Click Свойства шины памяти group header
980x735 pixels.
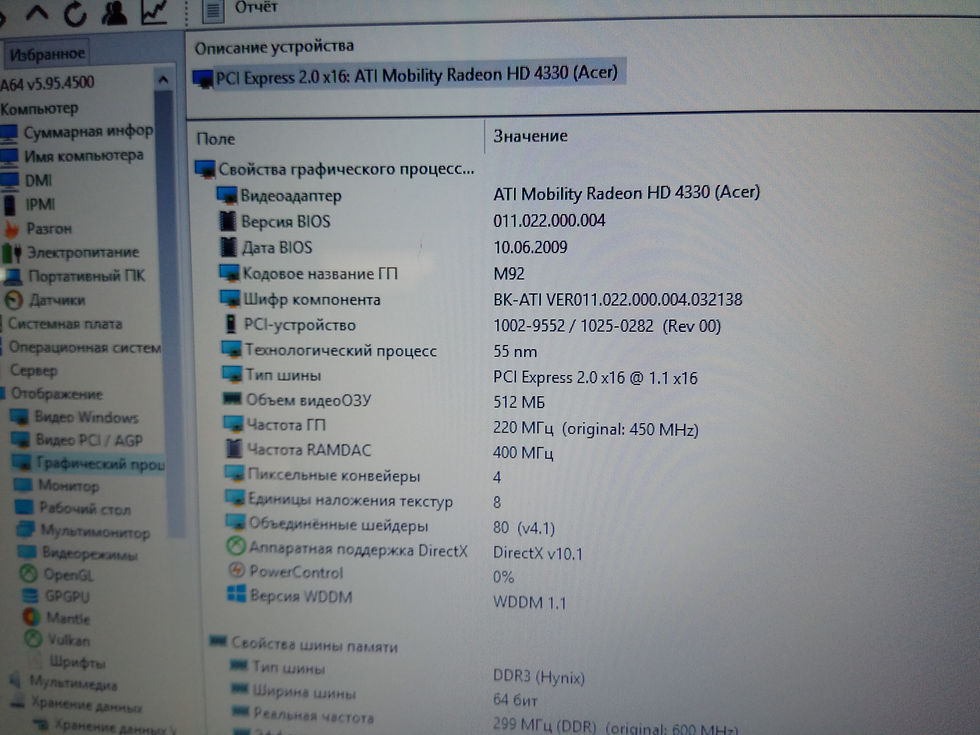point(304,644)
